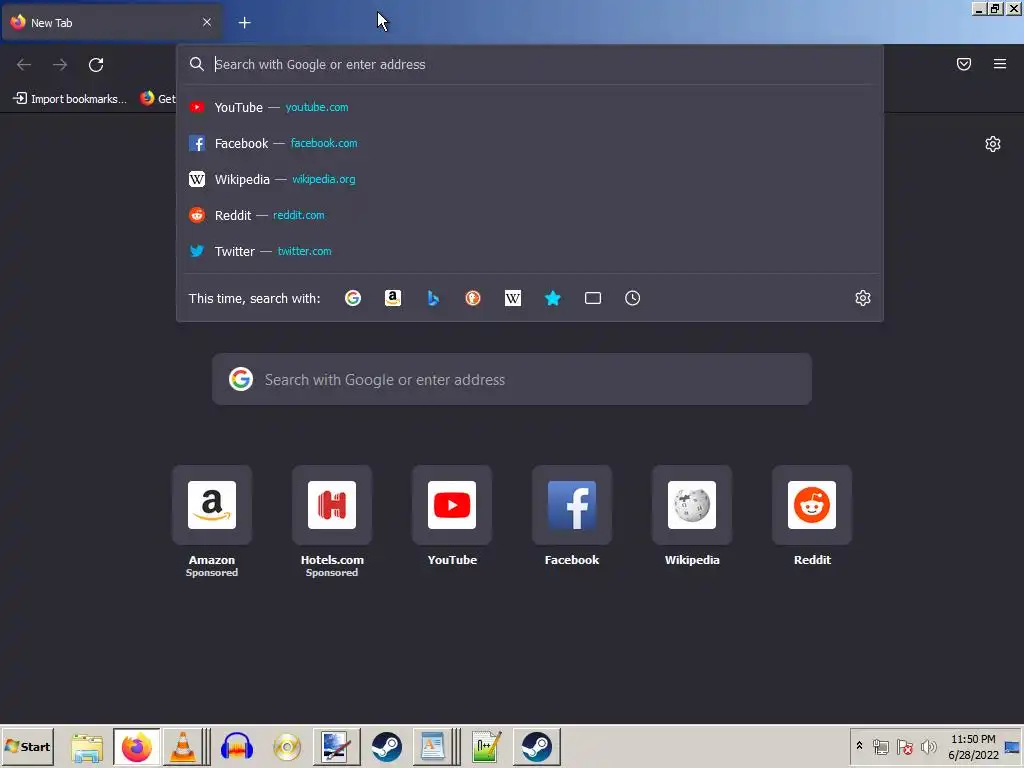Show hidden system tray icons
Viewport: 1024px width, 768px height.
(859, 746)
